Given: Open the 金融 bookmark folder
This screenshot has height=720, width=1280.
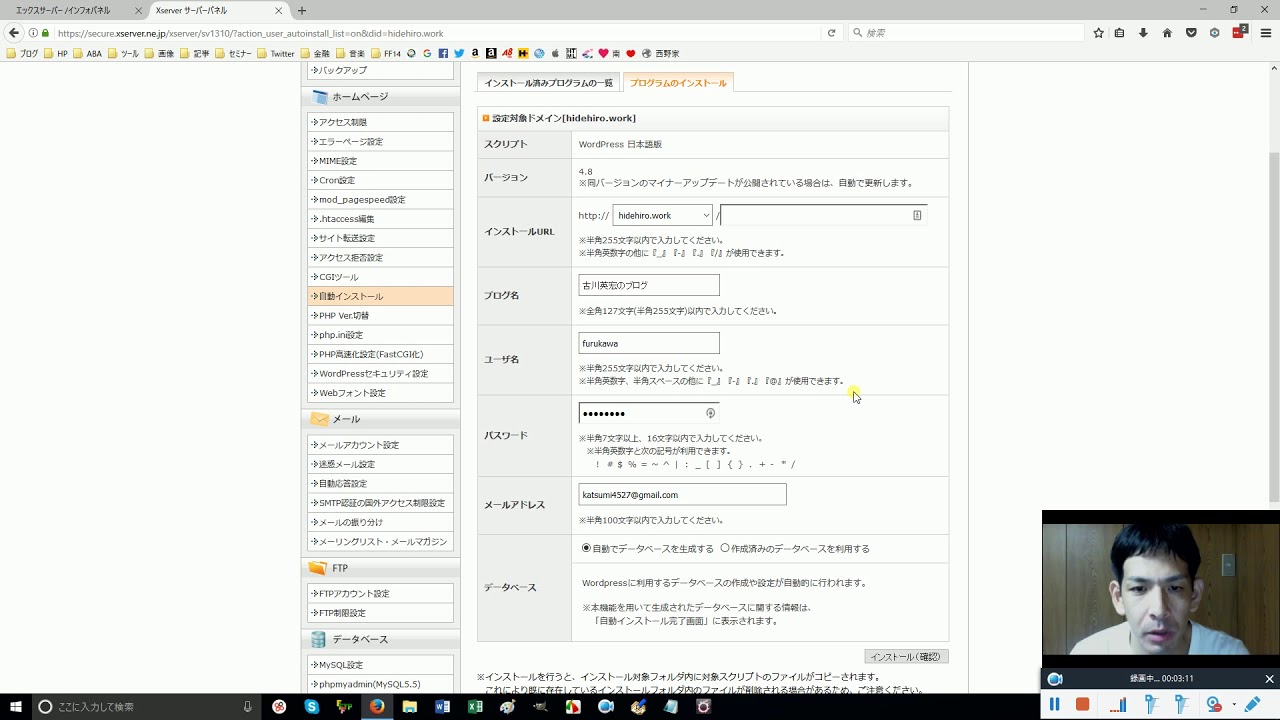Looking at the screenshot, I should tap(315, 53).
